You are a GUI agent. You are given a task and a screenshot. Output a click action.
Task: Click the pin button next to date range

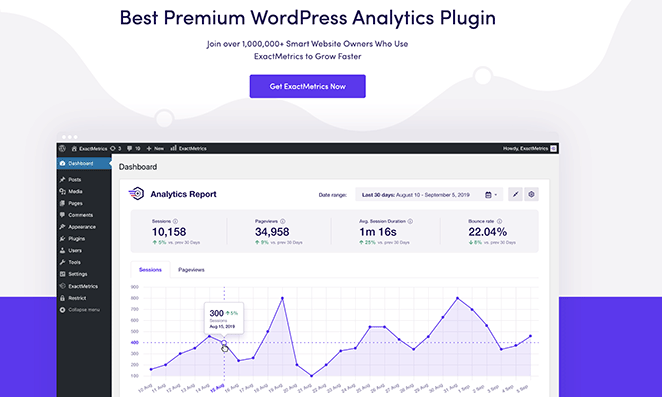pyautogui.click(x=515, y=195)
